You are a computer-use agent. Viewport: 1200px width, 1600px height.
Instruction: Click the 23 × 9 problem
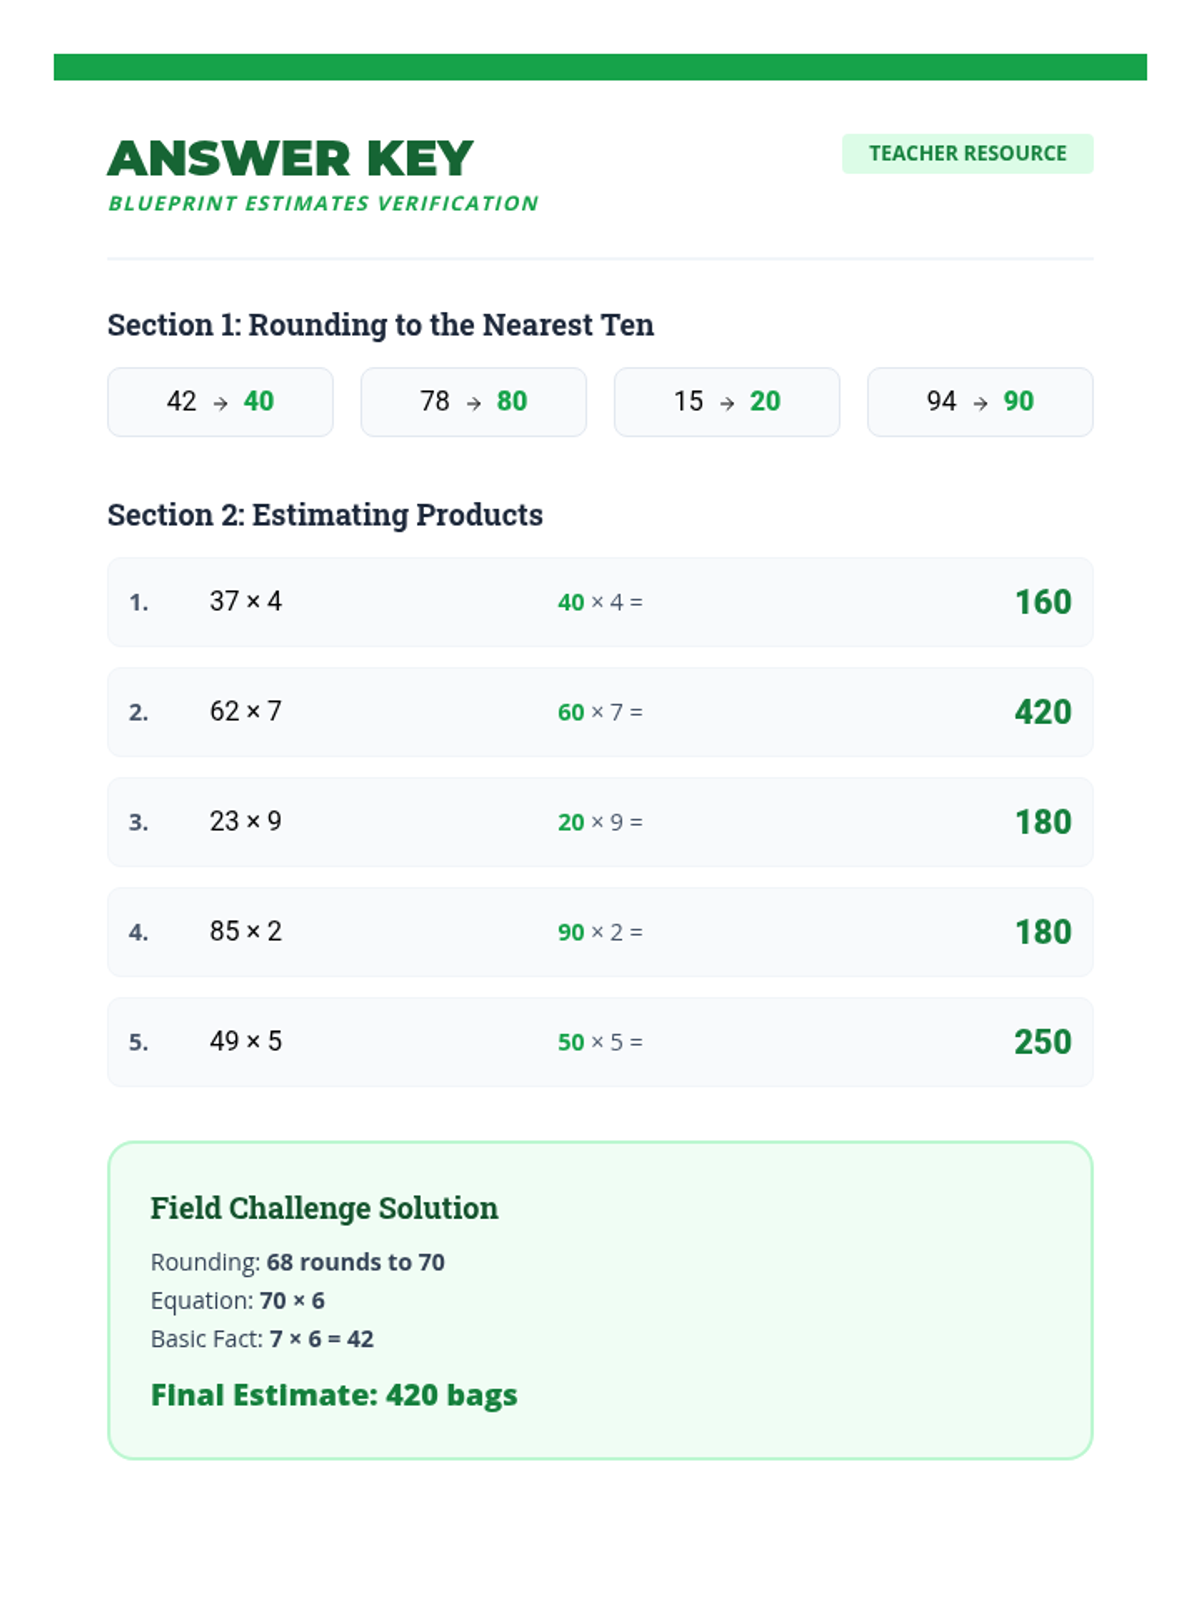[x=246, y=821]
